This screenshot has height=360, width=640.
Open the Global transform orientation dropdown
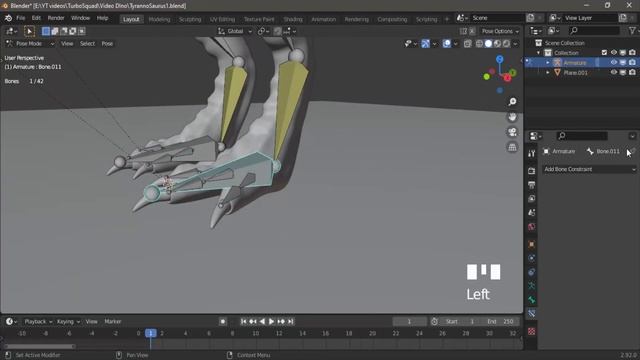tap(235, 31)
